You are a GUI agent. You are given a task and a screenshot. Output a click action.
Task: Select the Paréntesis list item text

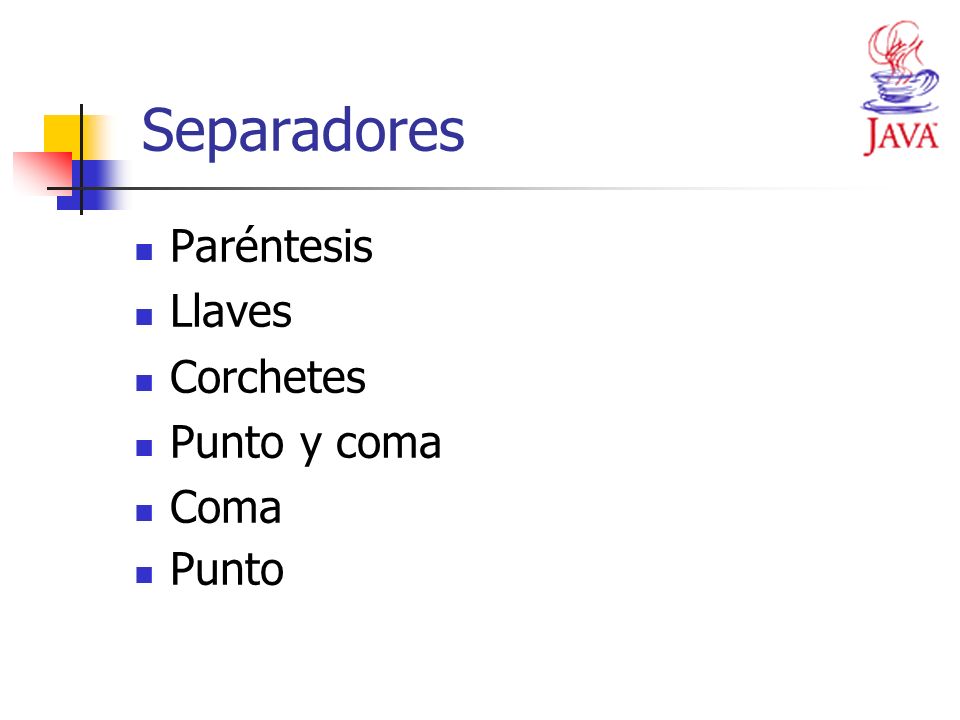[271, 245]
